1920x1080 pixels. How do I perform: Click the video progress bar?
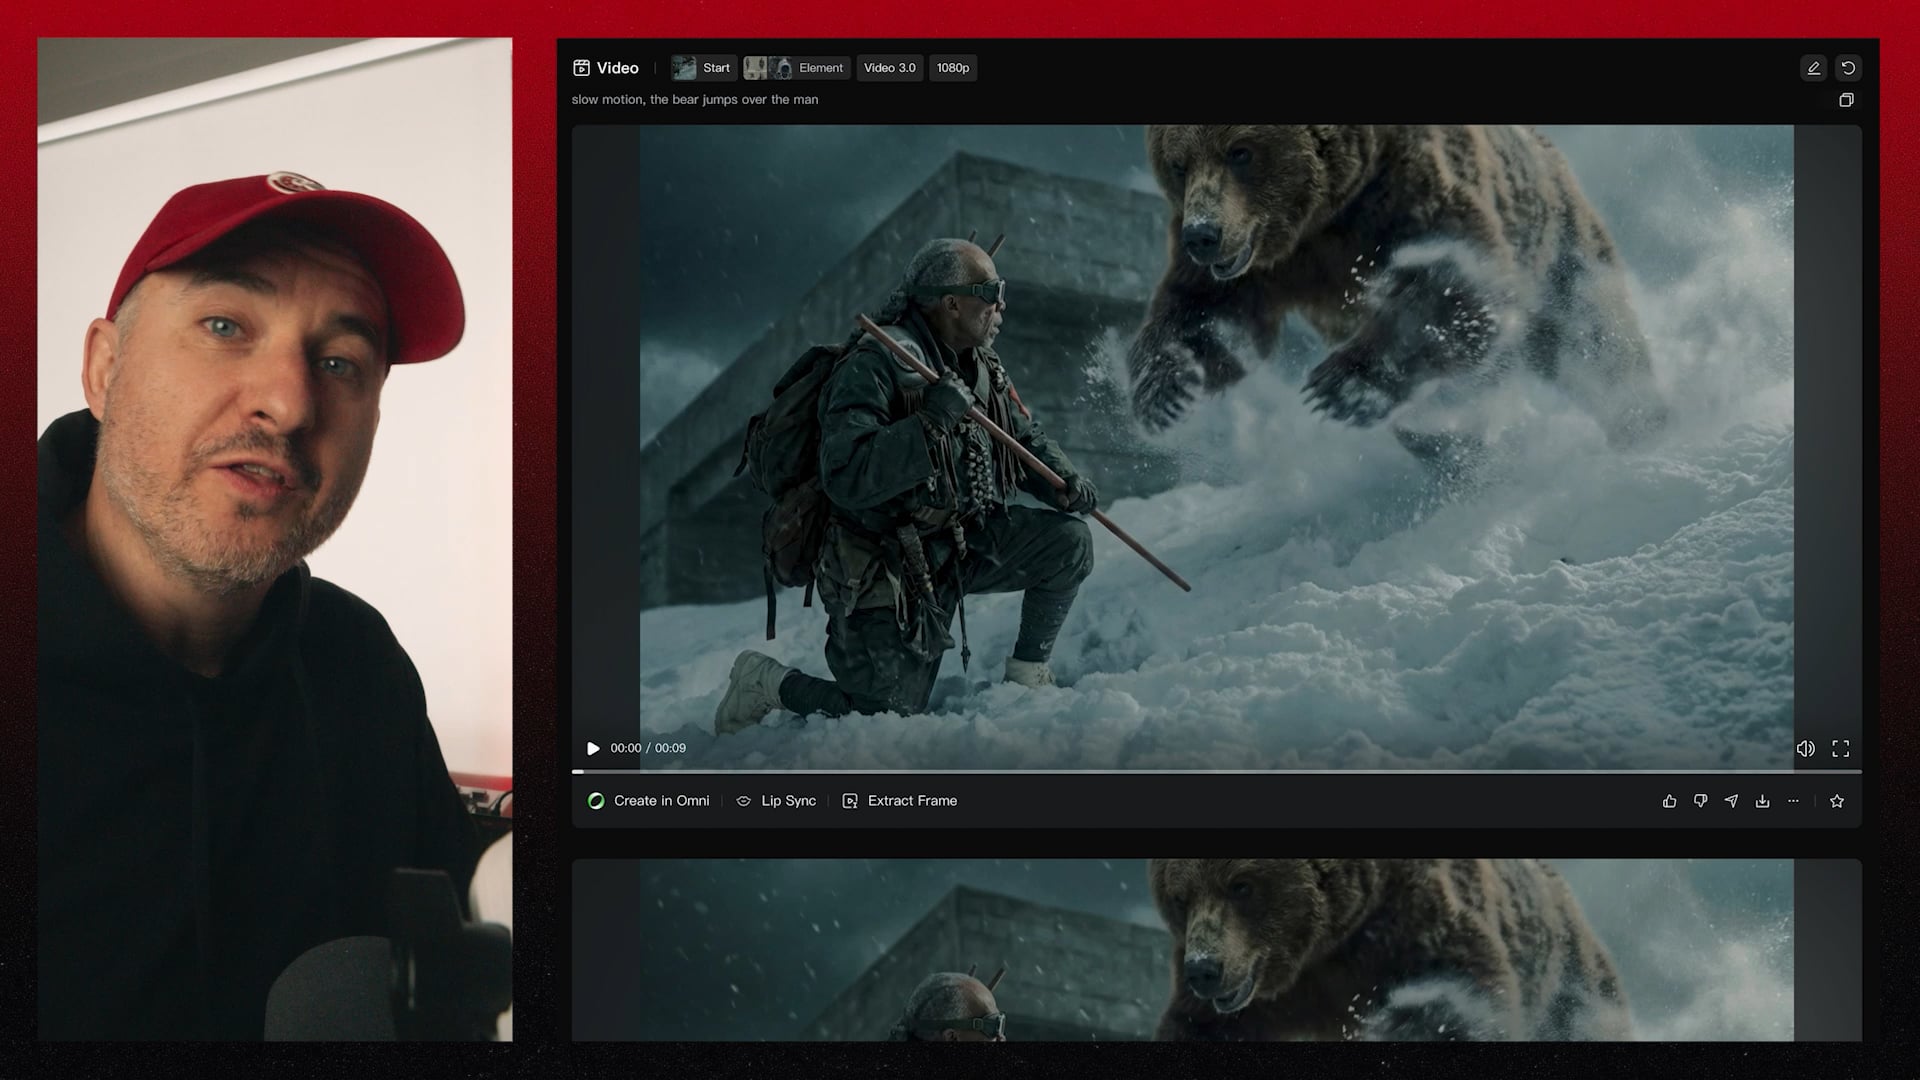(1216, 772)
